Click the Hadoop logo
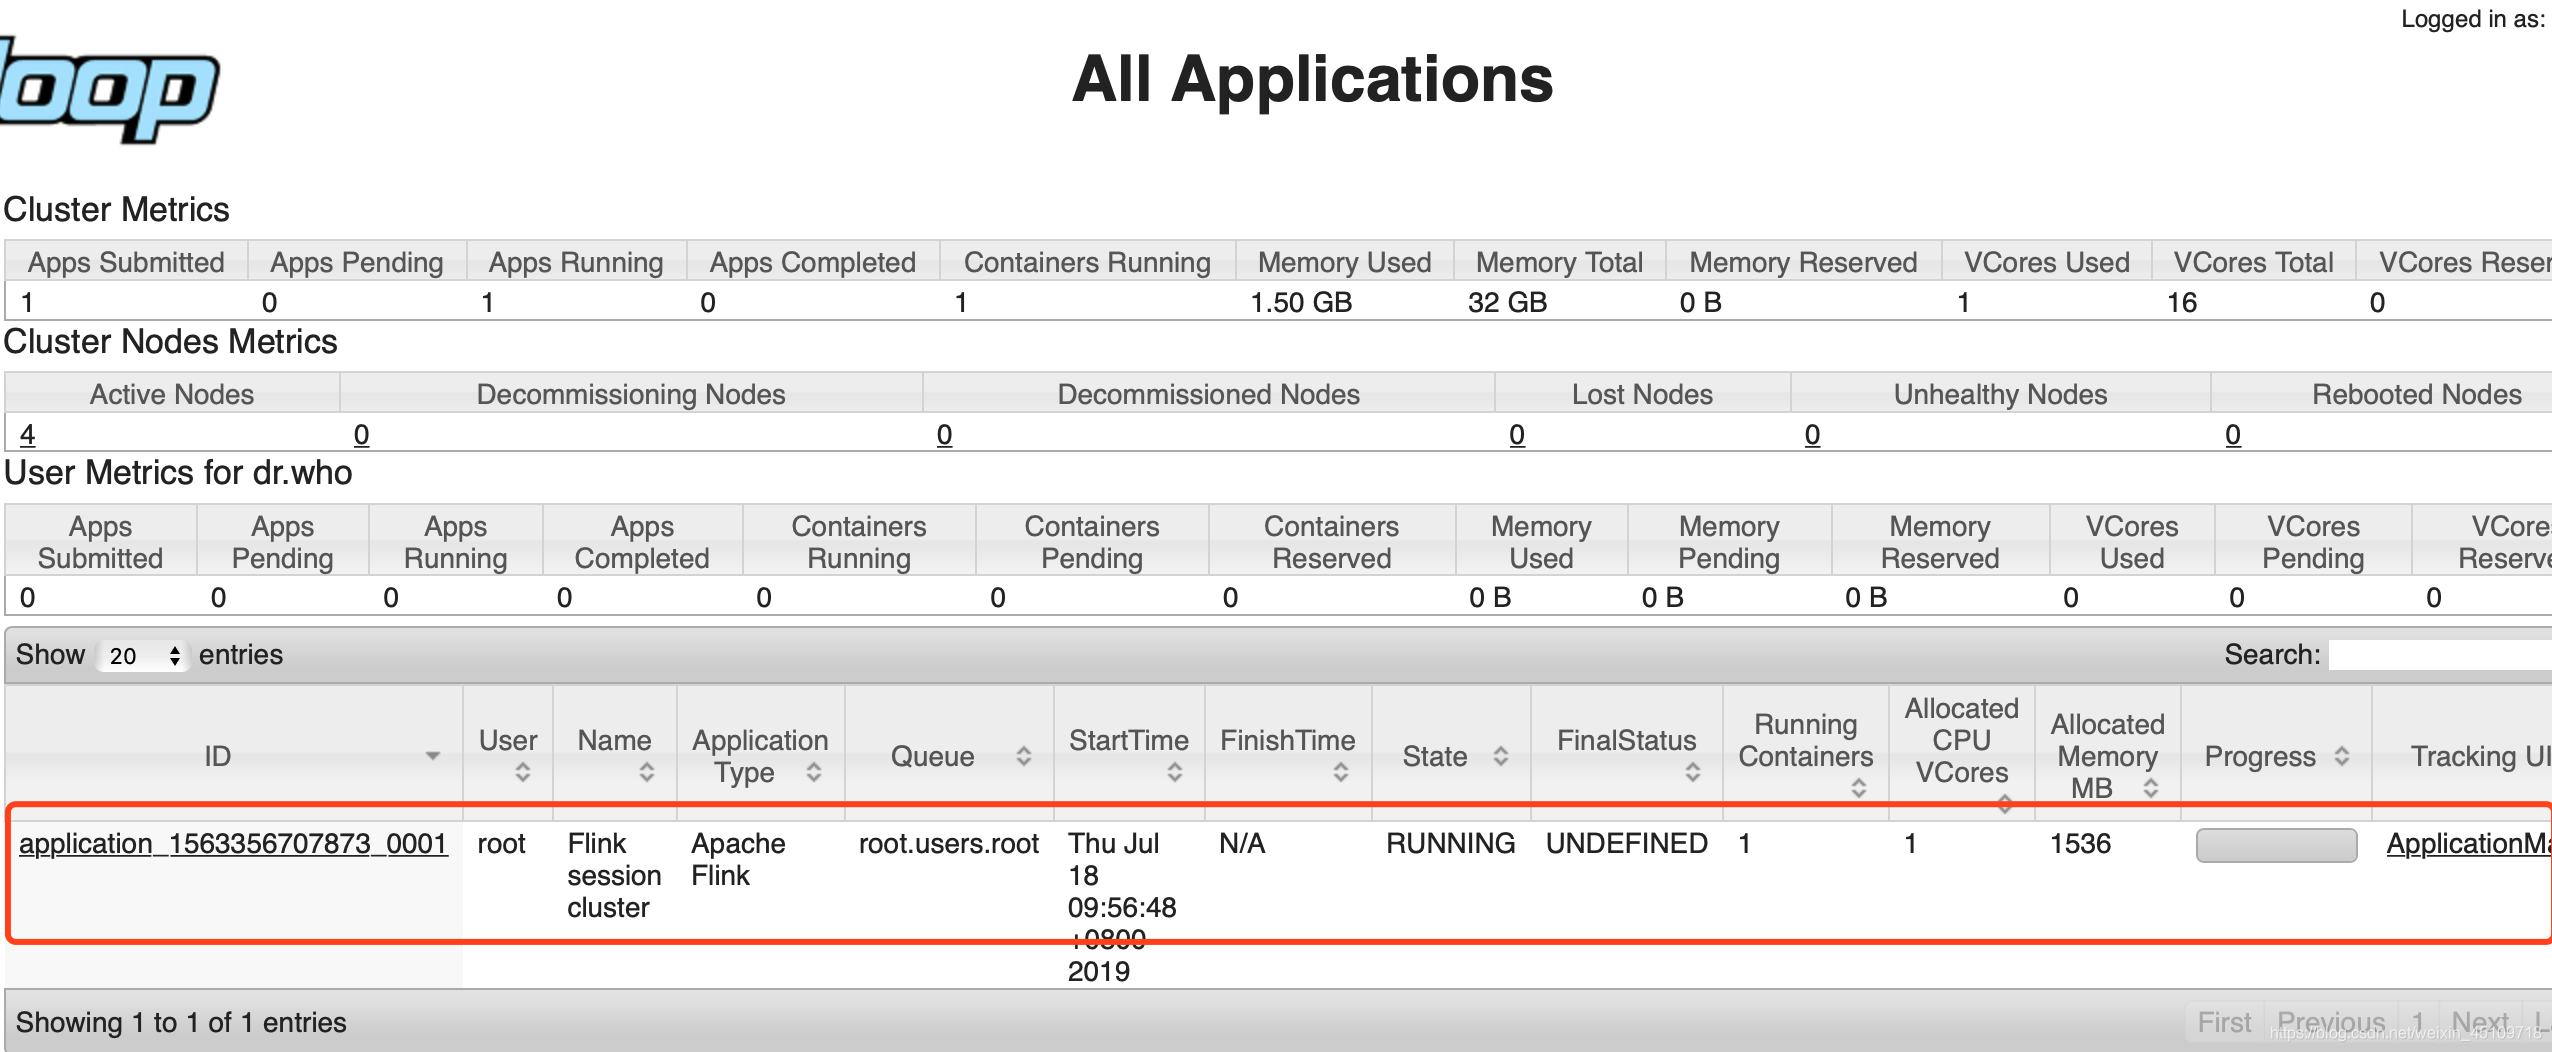Image resolution: width=2552 pixels, height=1052 pixels. coord(108,92)
